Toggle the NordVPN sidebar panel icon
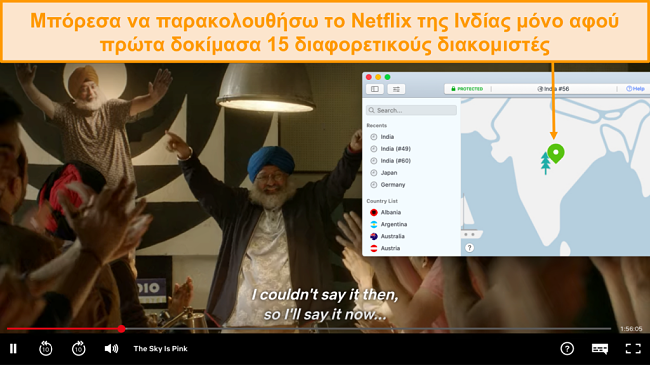Viewport: 650px width, 365px height. (x=375, y=89)
